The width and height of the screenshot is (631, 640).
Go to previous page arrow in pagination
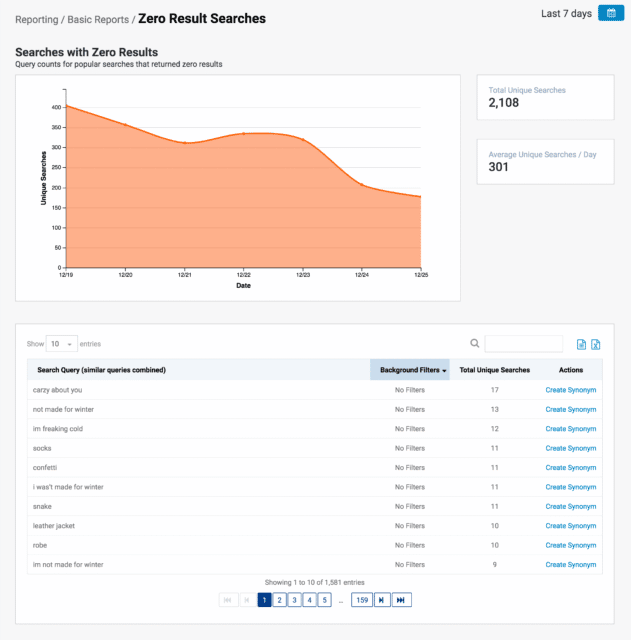click(x=247, y=600)
